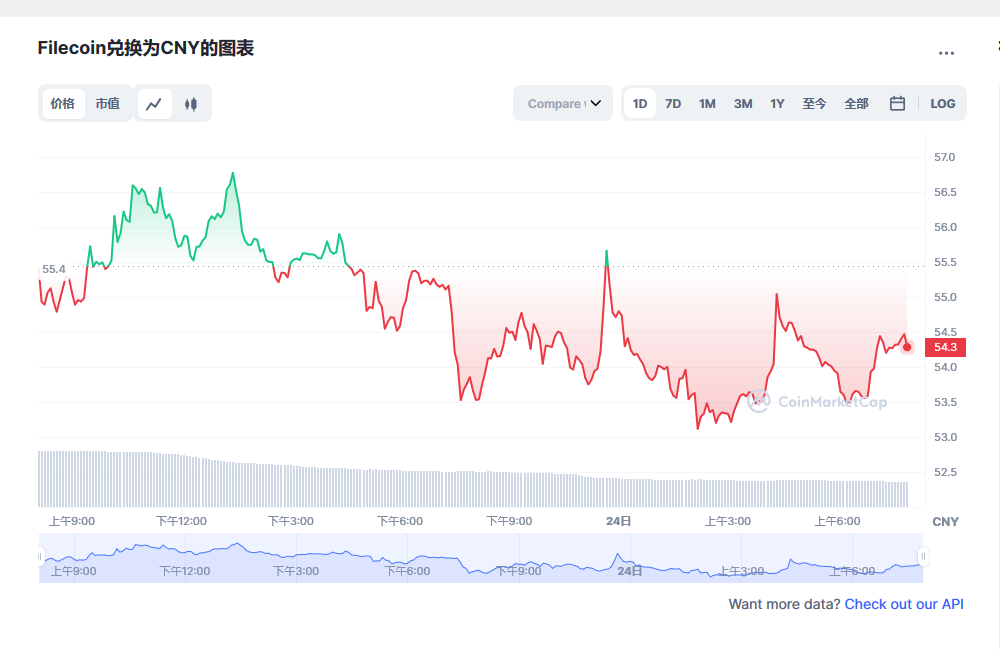Show the 3M time range

(743, 103)
